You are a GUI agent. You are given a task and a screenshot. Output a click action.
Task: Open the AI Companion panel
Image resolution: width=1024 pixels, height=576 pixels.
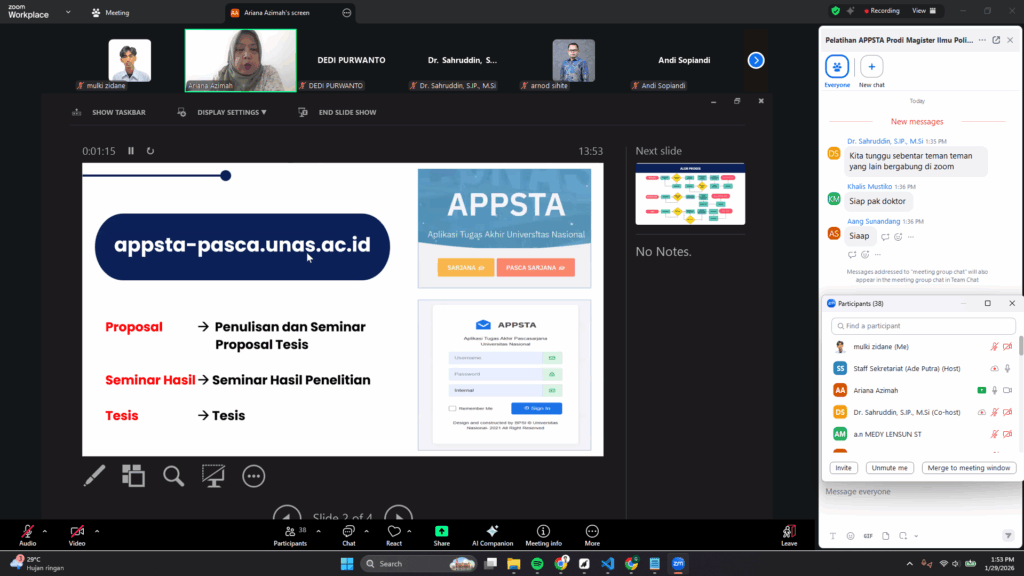(x=491, y=535)
